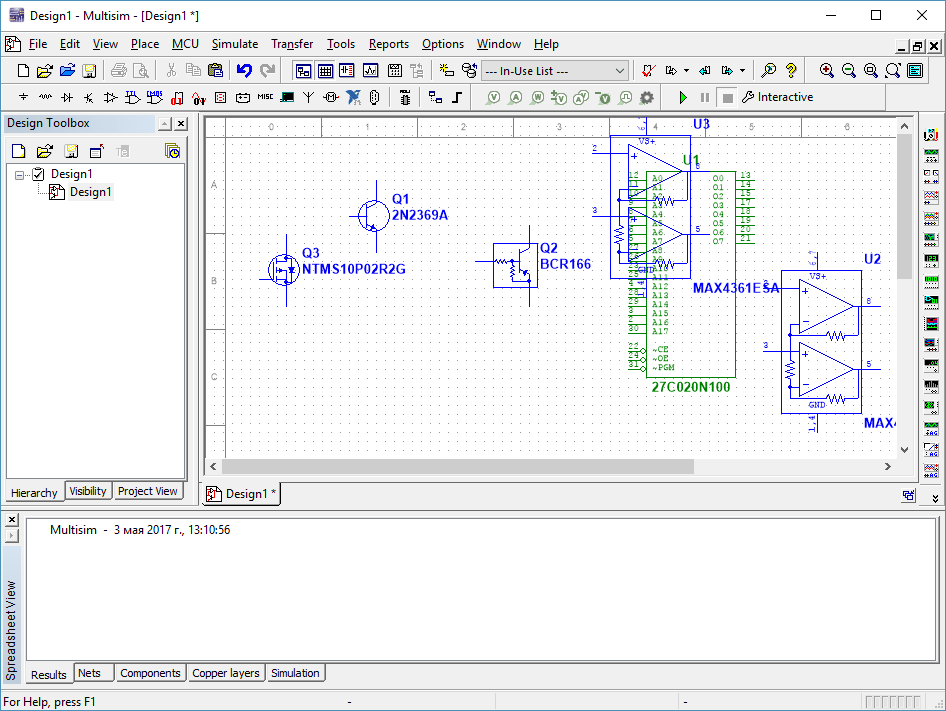Open the forward annotate dropdown arrow
This screenshot has width=946, height=711.
(741, 70)
